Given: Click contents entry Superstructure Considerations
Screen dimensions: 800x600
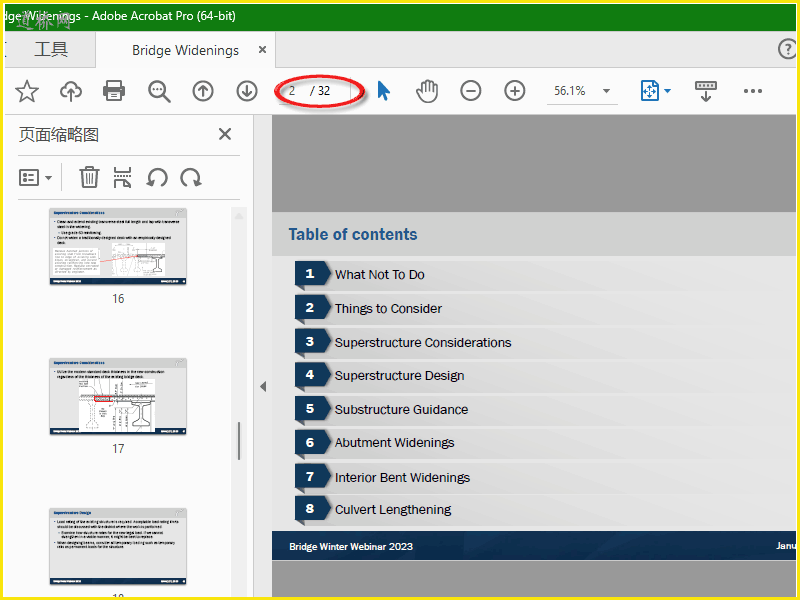Looking at the screenshot, I should click(x=423, y=342).
